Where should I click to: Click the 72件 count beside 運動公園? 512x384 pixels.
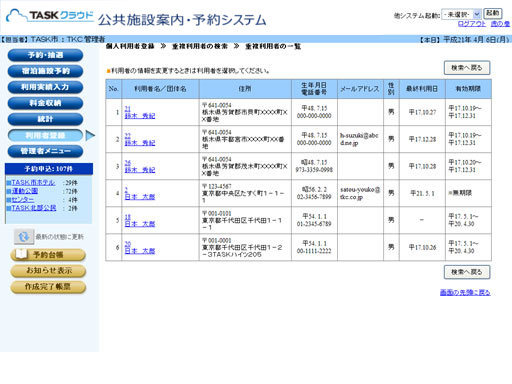[x=71, y=191]
